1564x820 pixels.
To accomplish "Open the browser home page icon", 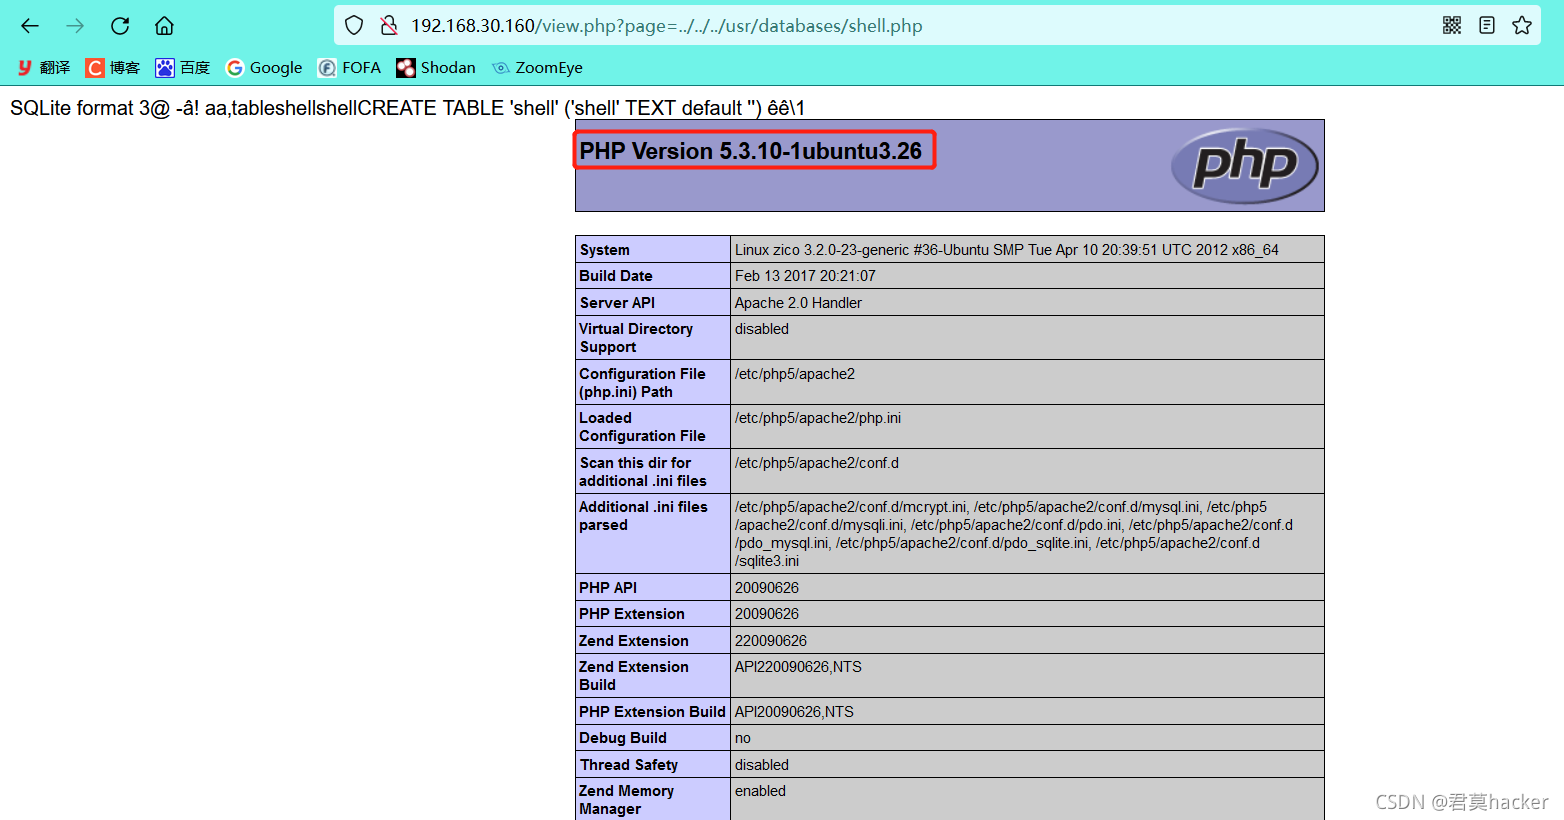I will coord(165,26).
